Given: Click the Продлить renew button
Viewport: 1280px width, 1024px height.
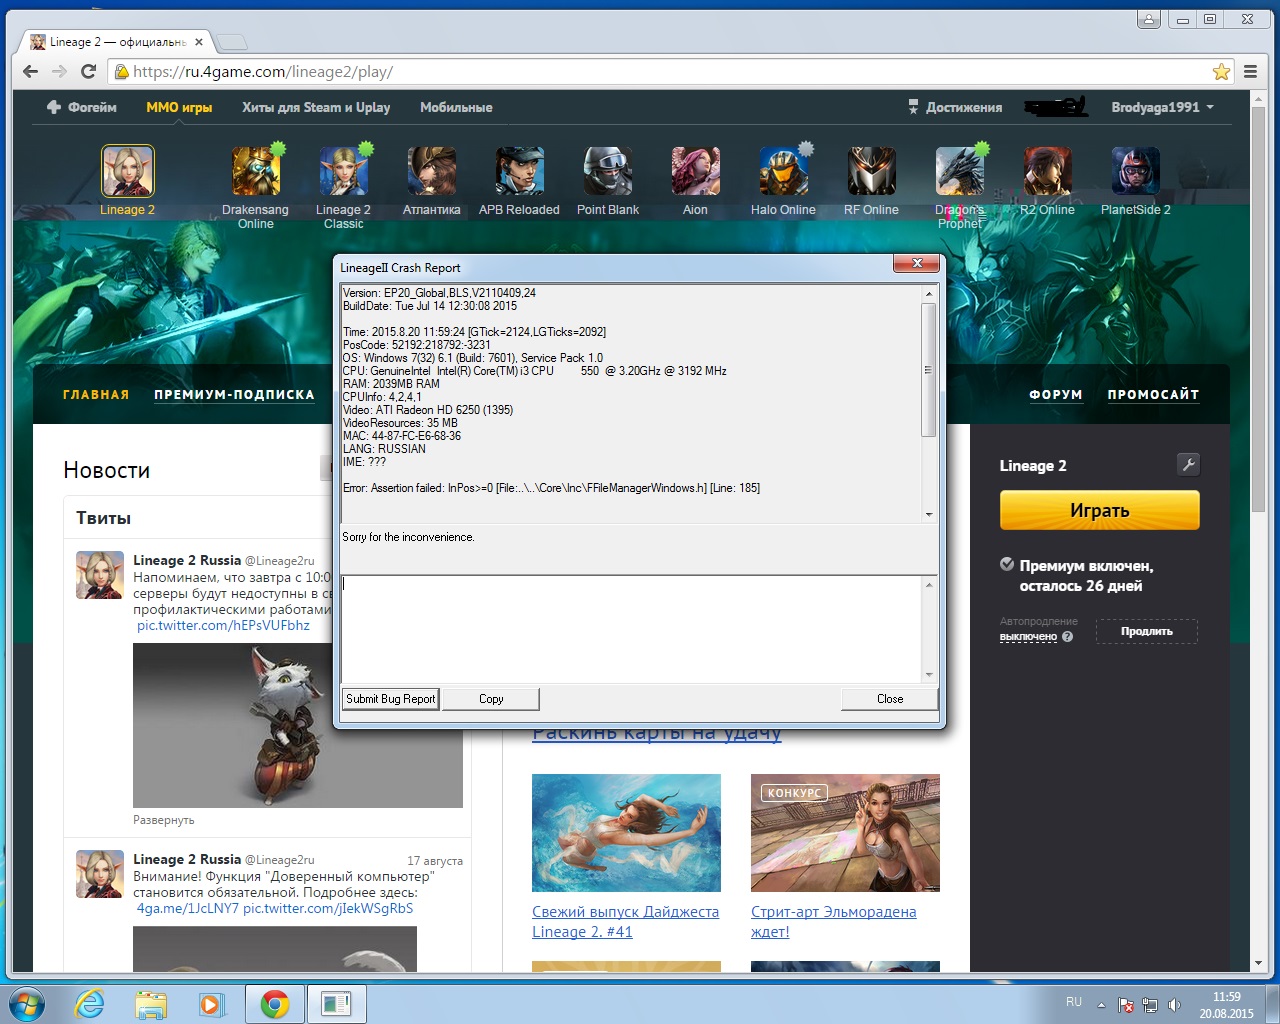Looking at the screenshot, I should (1147, 631).
